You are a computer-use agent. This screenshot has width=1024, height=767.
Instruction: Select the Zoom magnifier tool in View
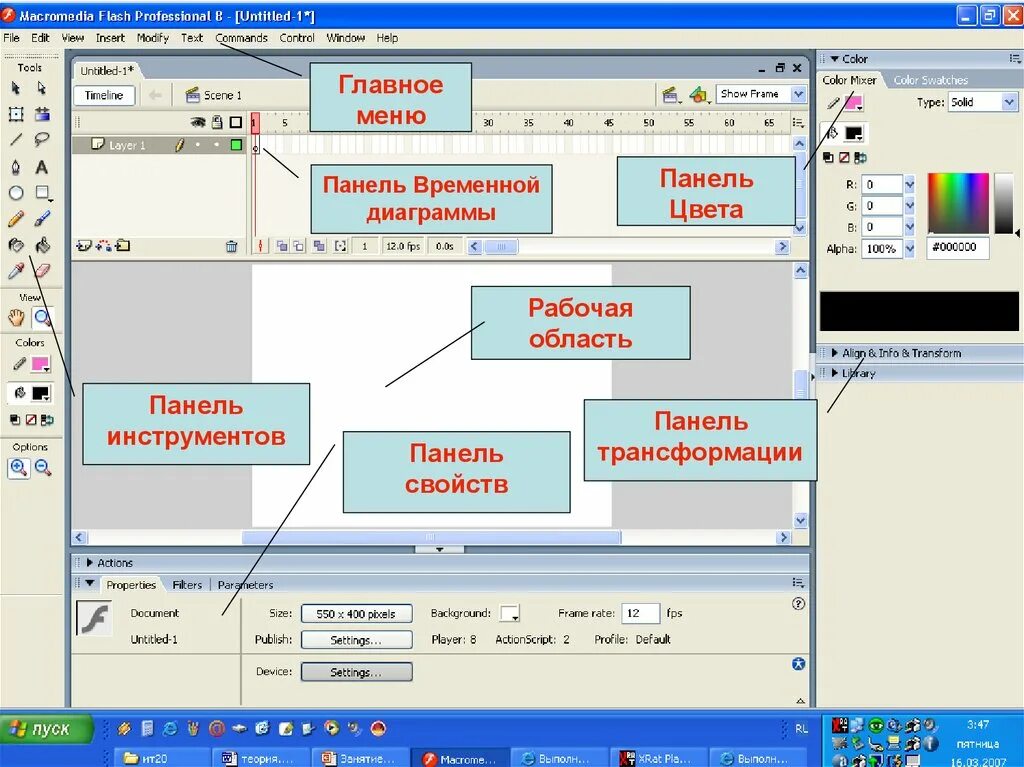pyautogui.click(x=42, y=318)
